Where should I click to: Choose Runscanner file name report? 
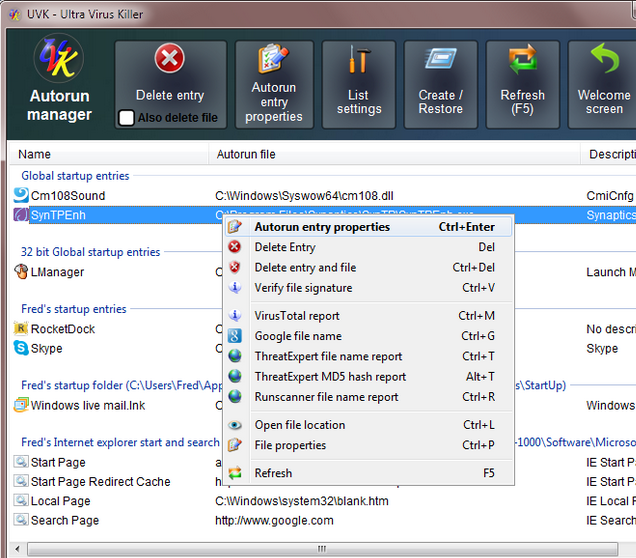[367, 397]
